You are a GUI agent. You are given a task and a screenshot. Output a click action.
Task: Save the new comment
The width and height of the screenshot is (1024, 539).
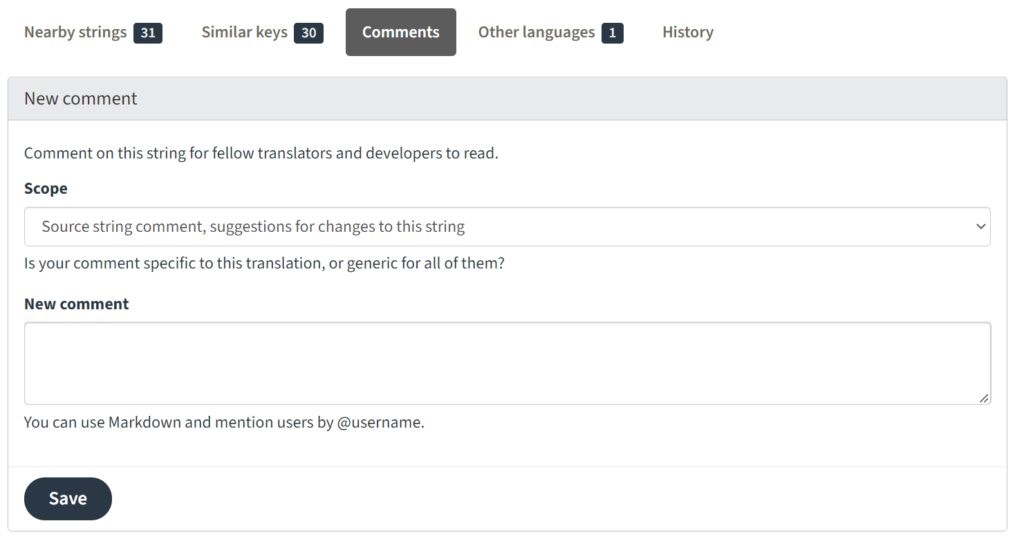pyautogui.click(x=68, y=498)
